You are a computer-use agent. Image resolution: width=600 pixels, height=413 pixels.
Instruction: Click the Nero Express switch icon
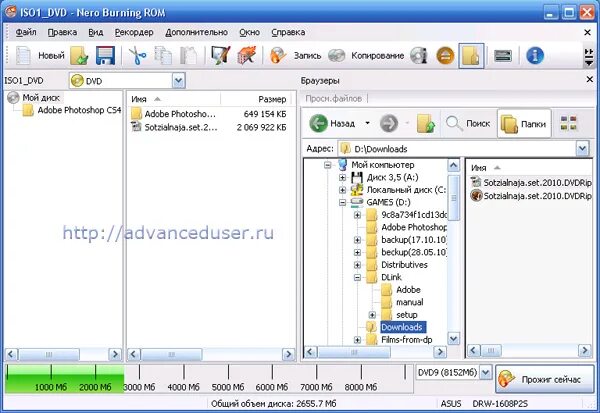[247, 56]
